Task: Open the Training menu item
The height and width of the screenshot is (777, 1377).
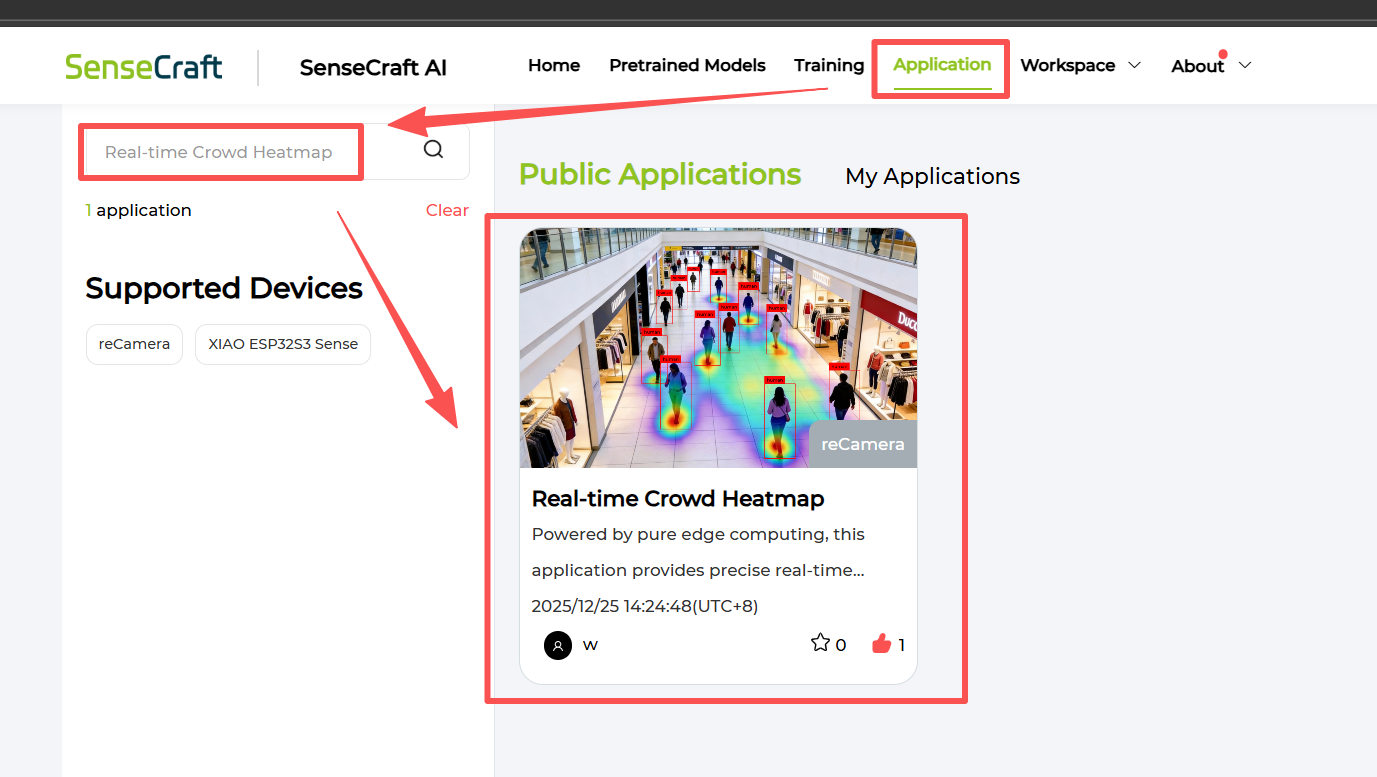Action: point(828,66)
